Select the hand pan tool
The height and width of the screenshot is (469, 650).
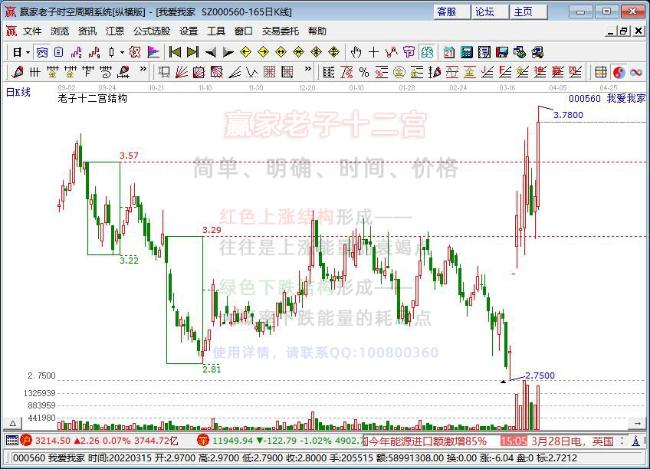click(356, 52)
